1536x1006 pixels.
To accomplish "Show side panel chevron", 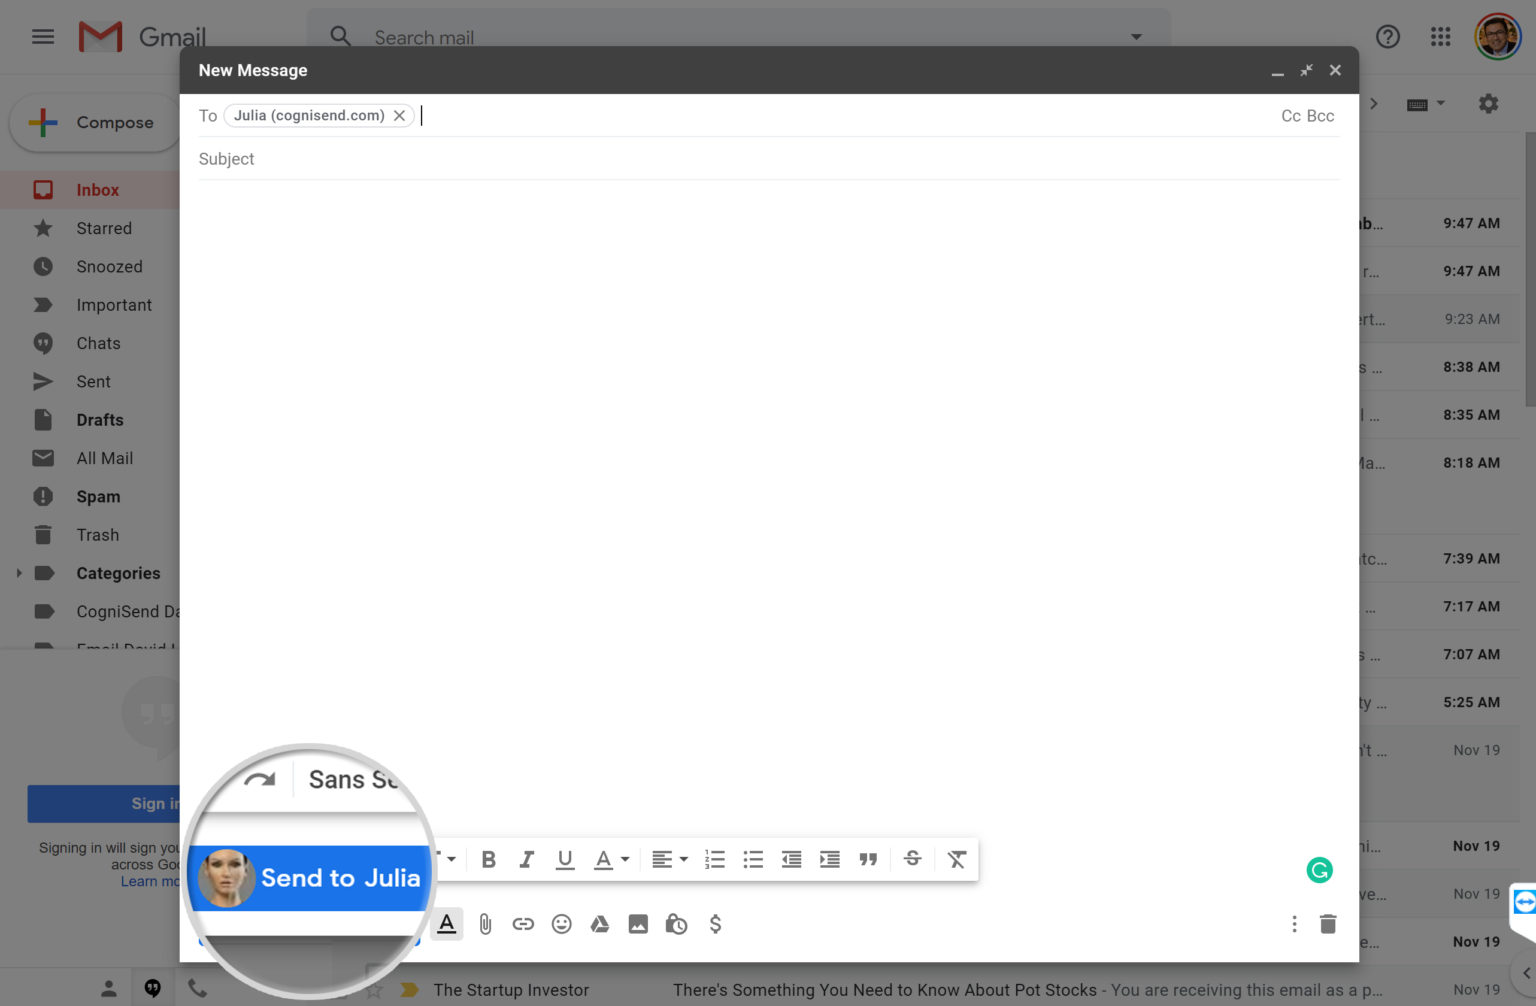I will click(1526, 973).
